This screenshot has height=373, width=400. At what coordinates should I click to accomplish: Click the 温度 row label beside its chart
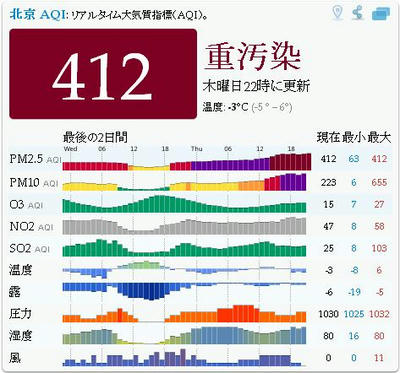(20, 270)
